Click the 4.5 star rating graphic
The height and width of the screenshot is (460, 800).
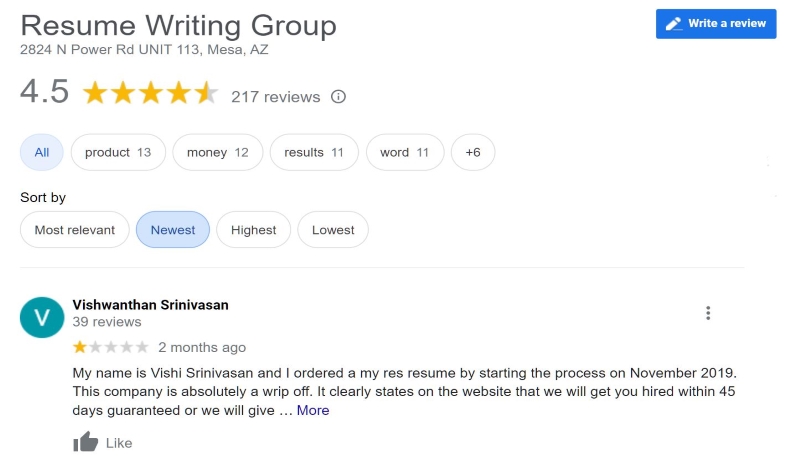point(151,93)
